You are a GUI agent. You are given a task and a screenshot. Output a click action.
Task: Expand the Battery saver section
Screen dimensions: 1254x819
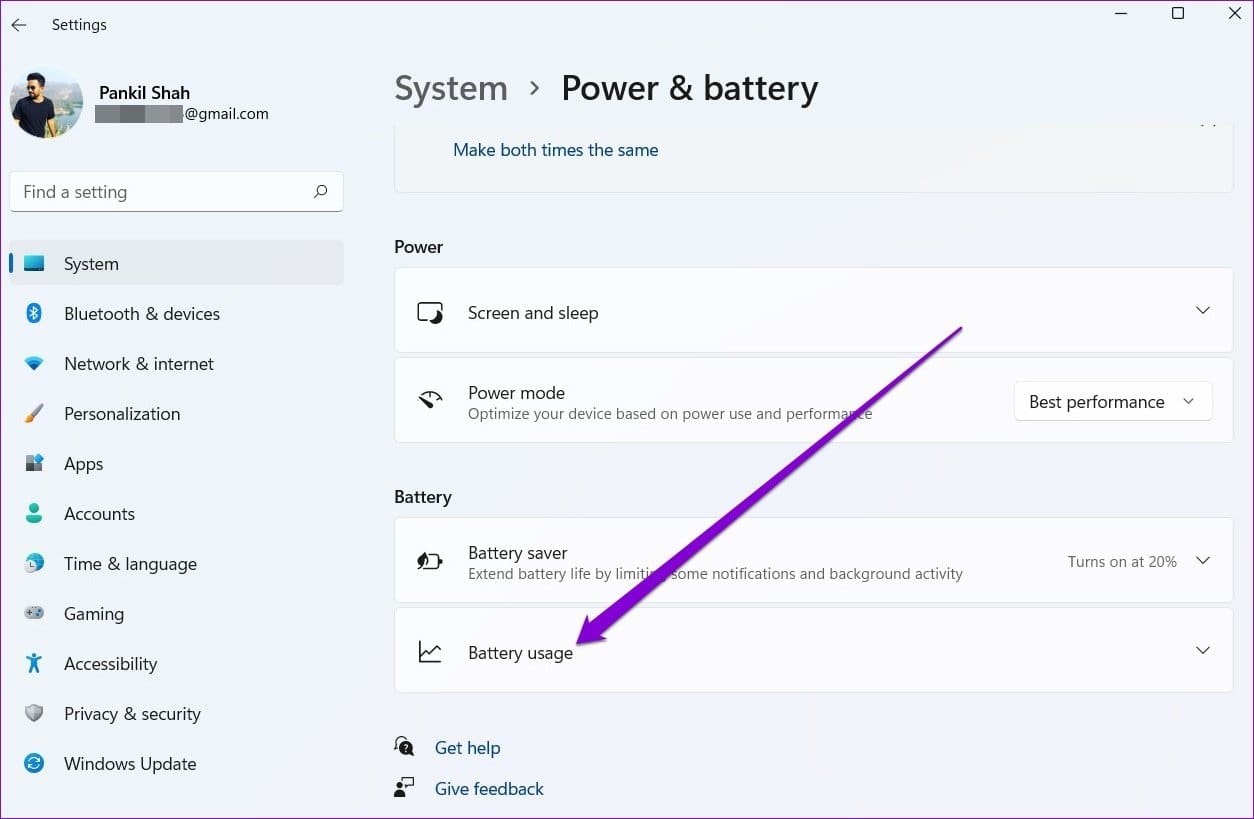(1202, 561)
